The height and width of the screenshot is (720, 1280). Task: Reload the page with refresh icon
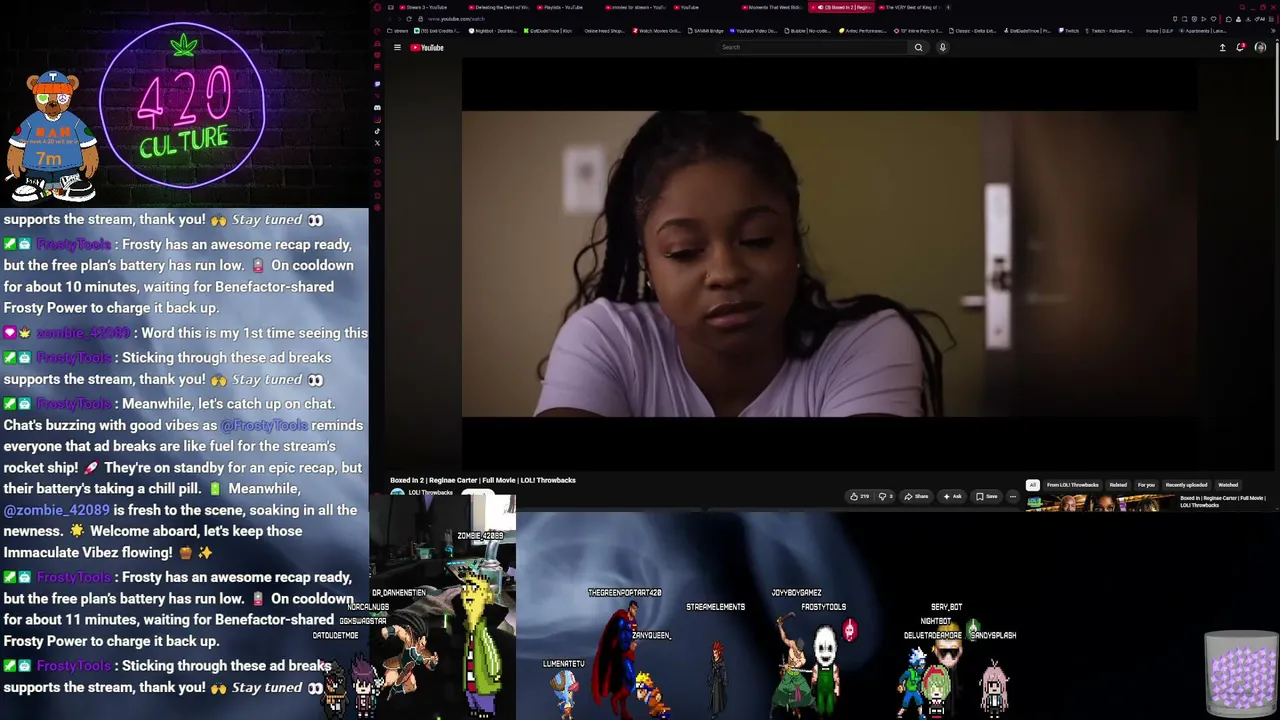410,19
